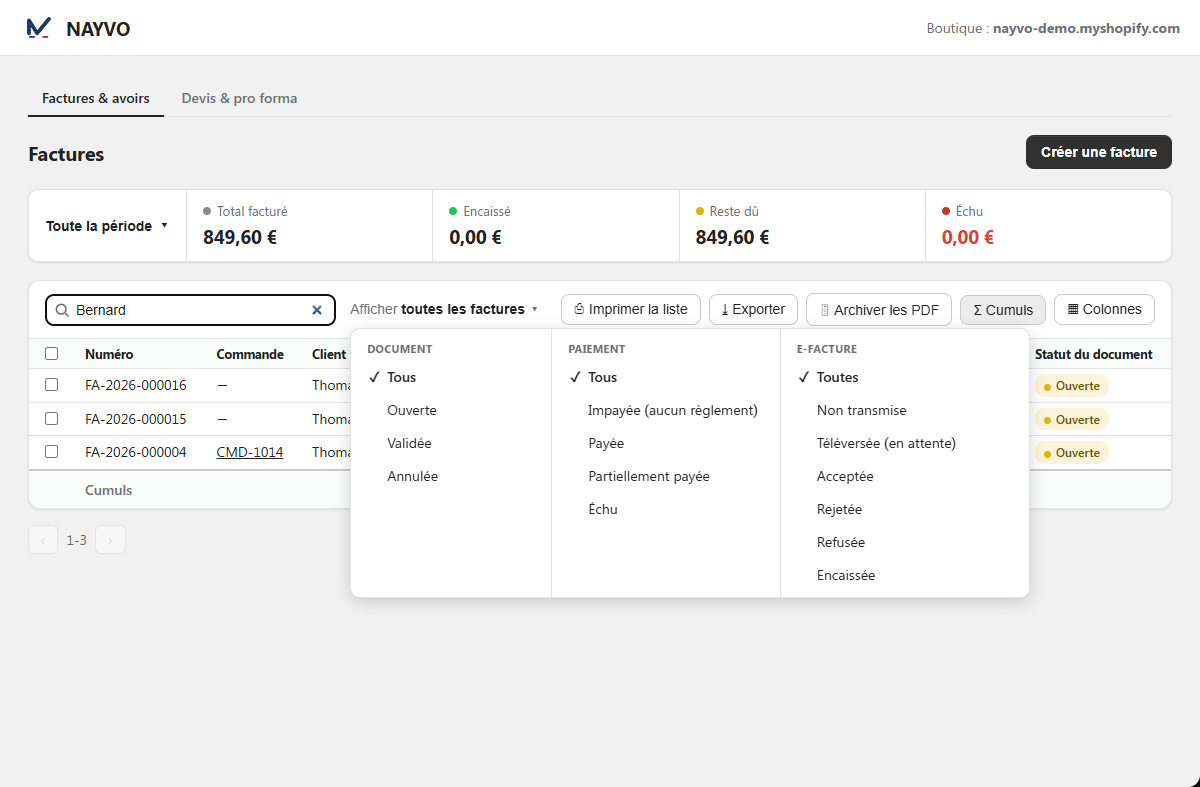The image size is (1200, 787).
Task: Toggle the Σ Cumuls totals button
Action: tap(1003, 310)
